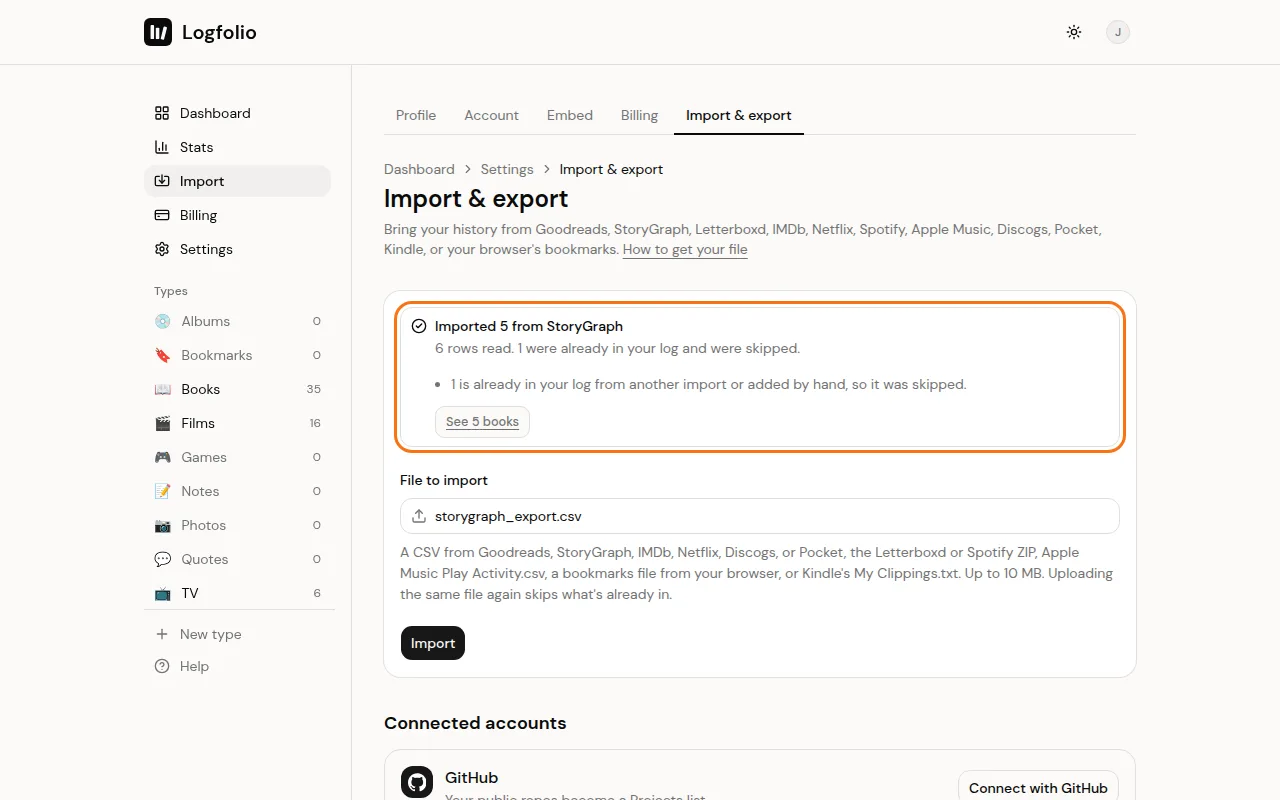
Task: Open the How to get your file link
Action: [x=685, y=249]
